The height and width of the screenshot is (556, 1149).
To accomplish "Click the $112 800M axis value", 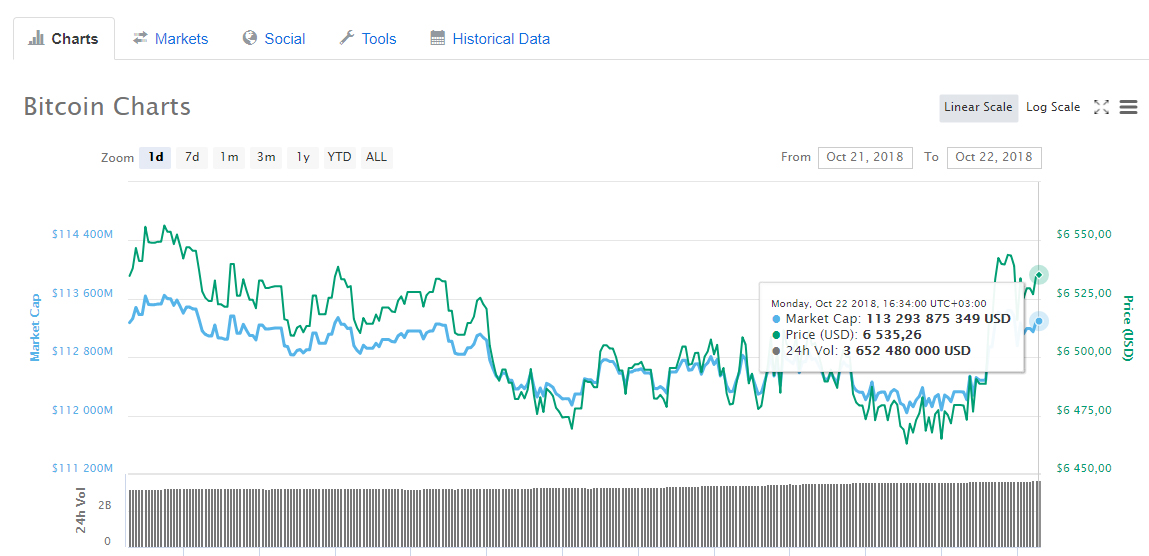I will click(83, 352).
